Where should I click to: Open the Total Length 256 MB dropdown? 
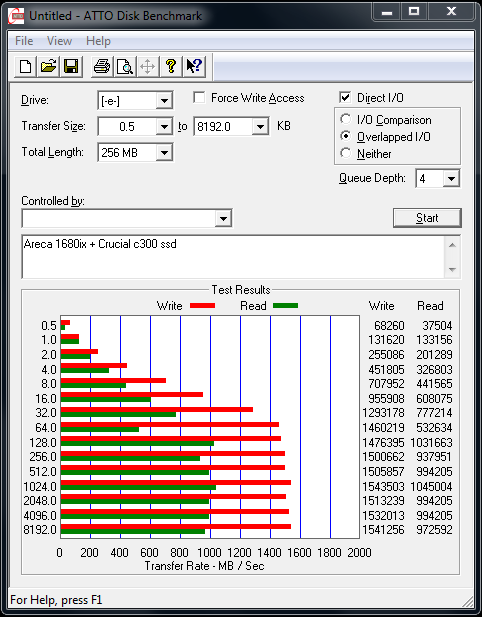tap(135, 153)
